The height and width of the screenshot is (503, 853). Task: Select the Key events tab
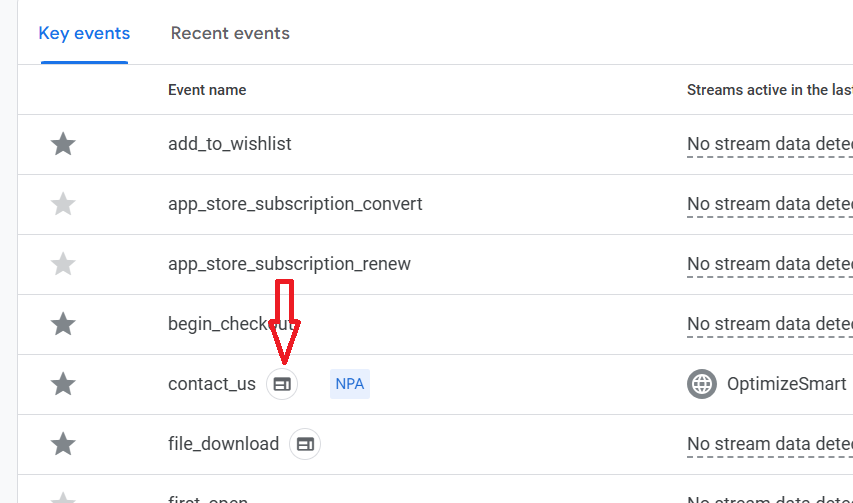(84, 33)
